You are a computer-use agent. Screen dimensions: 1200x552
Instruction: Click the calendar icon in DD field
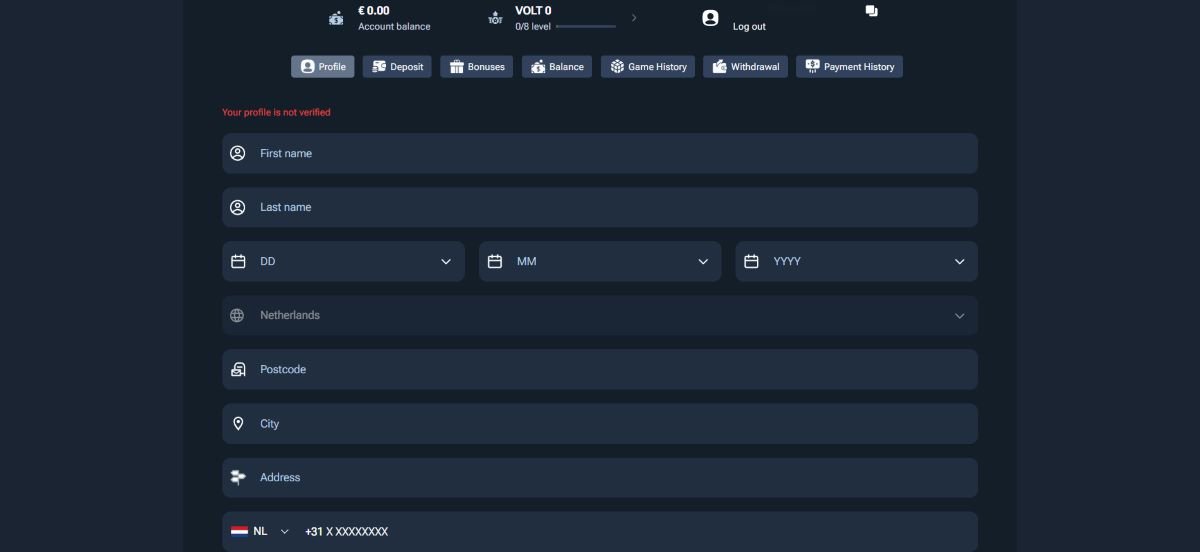pos(238,261)
